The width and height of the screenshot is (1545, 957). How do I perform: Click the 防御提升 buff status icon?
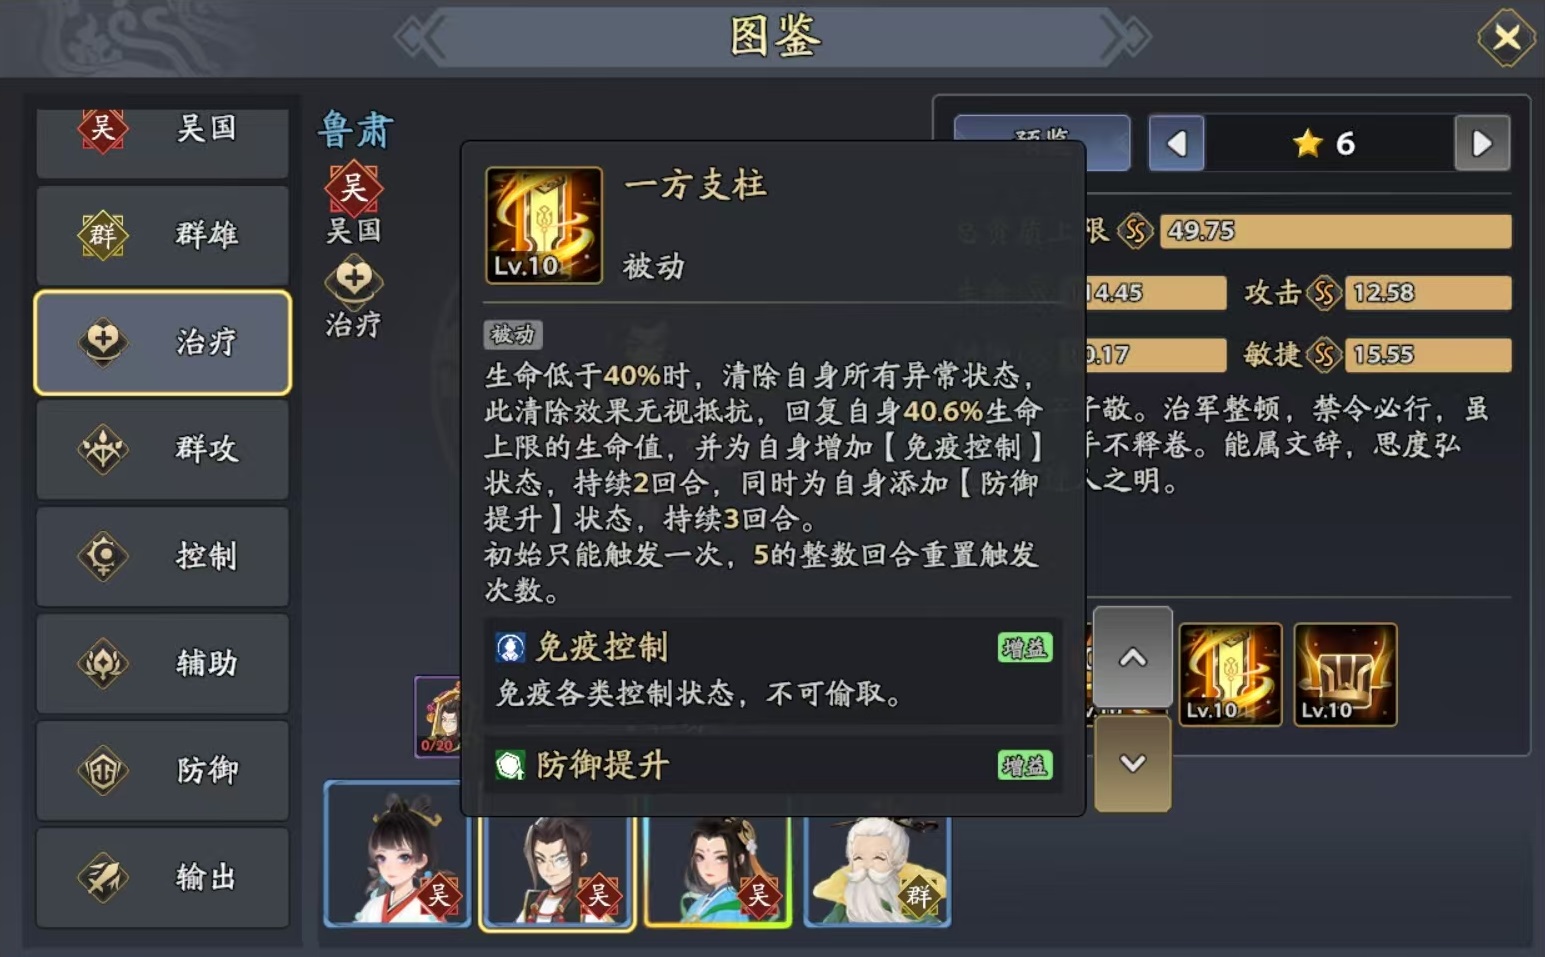tap(511, 766)
